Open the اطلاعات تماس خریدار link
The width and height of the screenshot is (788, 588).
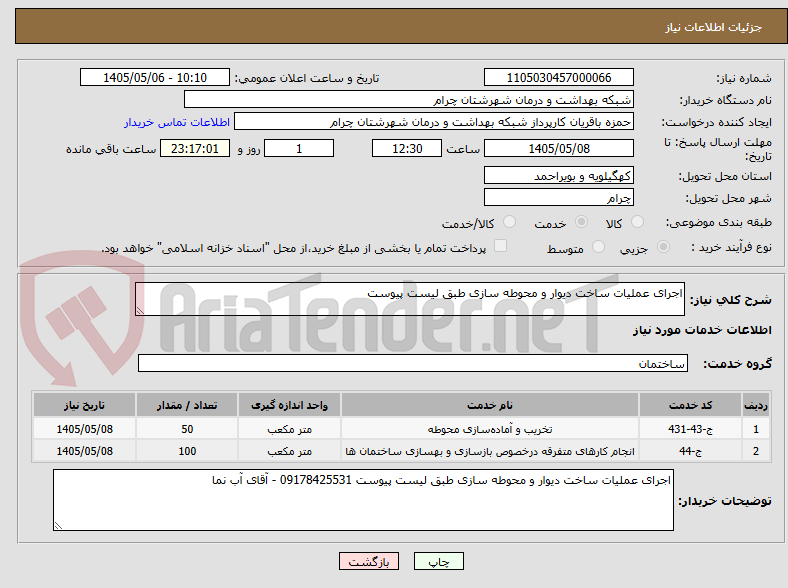[177, 122]
